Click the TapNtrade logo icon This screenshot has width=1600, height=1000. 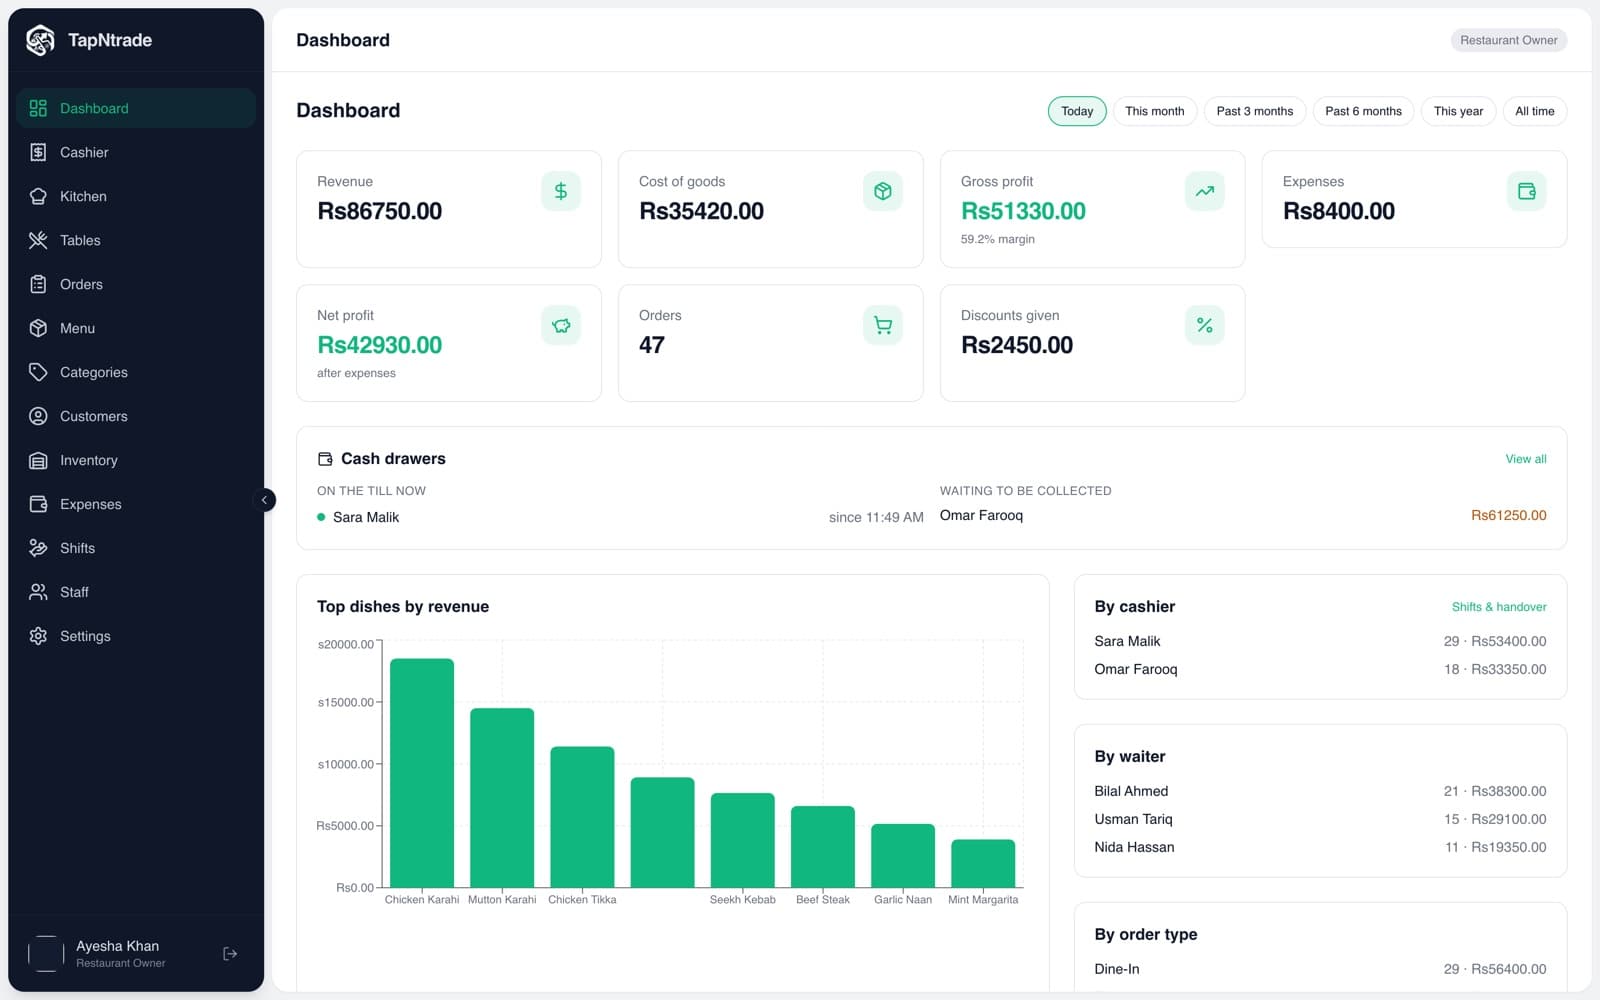pos(40,40)
